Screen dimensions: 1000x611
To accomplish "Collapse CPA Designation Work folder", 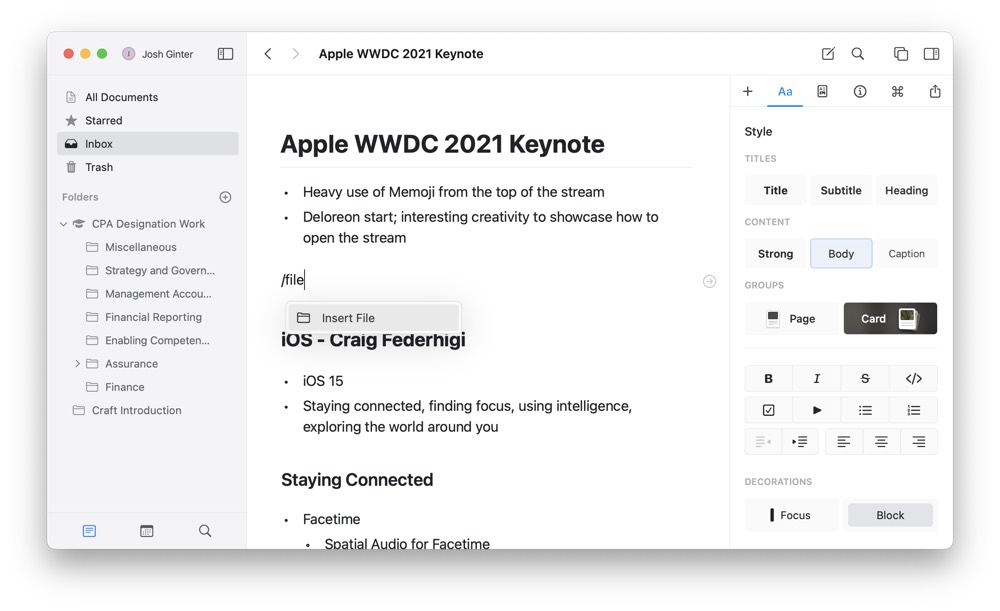I will click(63, 224).
